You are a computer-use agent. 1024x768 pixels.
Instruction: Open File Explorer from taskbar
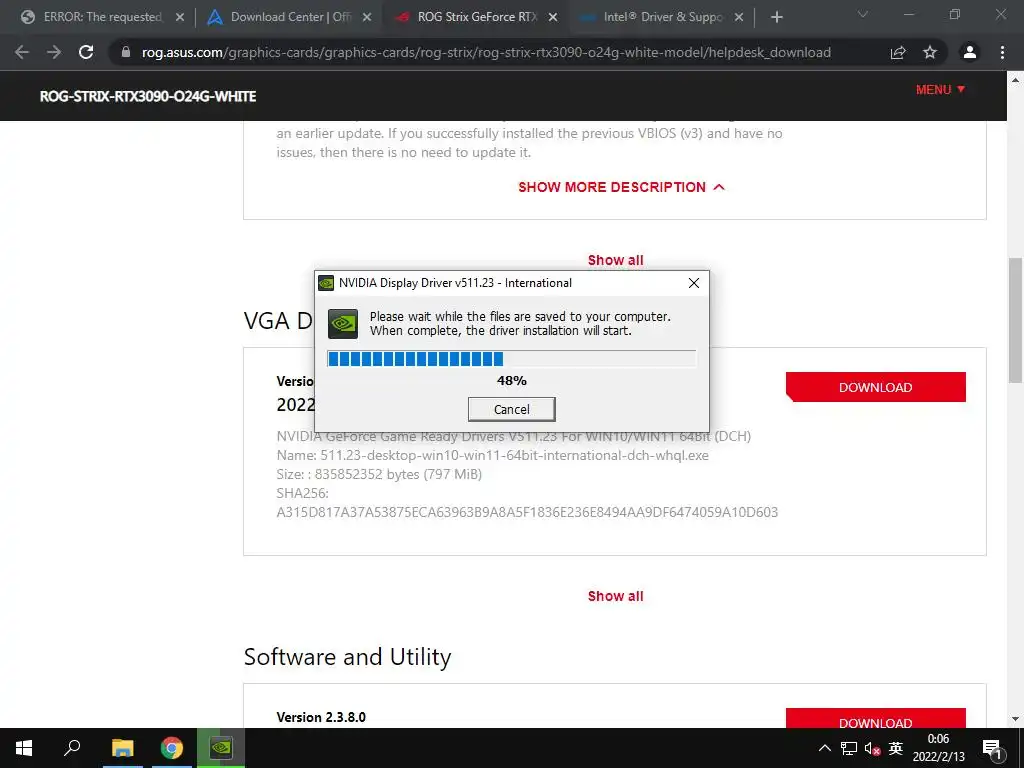(122, 748)
